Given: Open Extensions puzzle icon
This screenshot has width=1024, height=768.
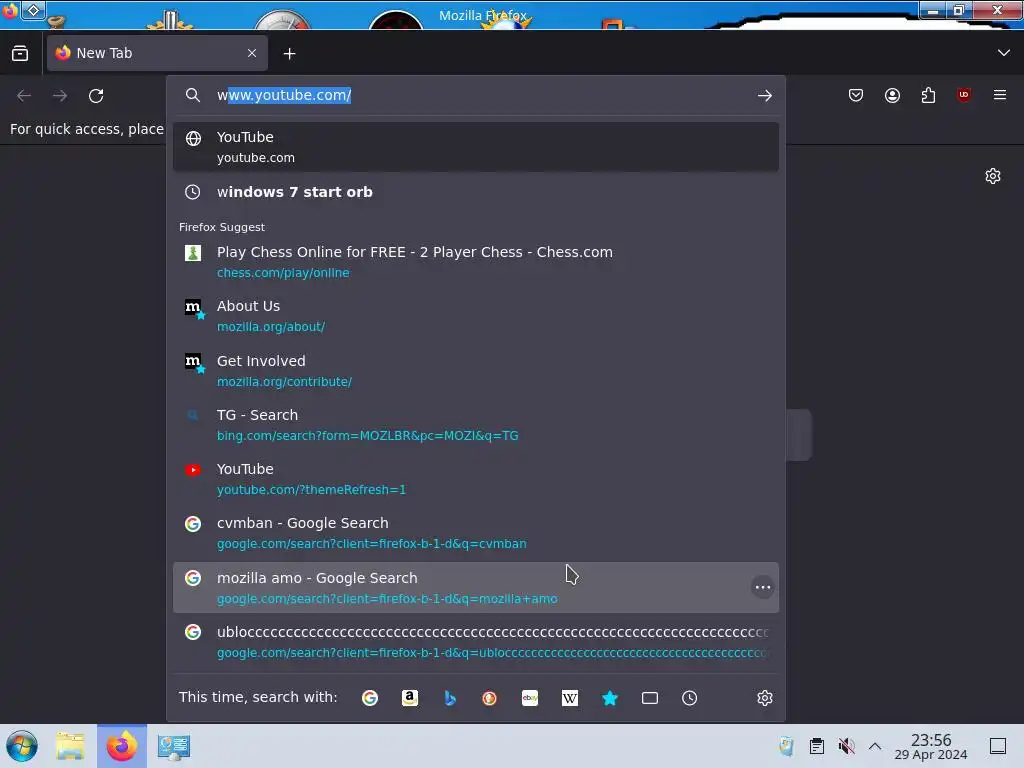Looking at the screenshot, I should 928,95.
